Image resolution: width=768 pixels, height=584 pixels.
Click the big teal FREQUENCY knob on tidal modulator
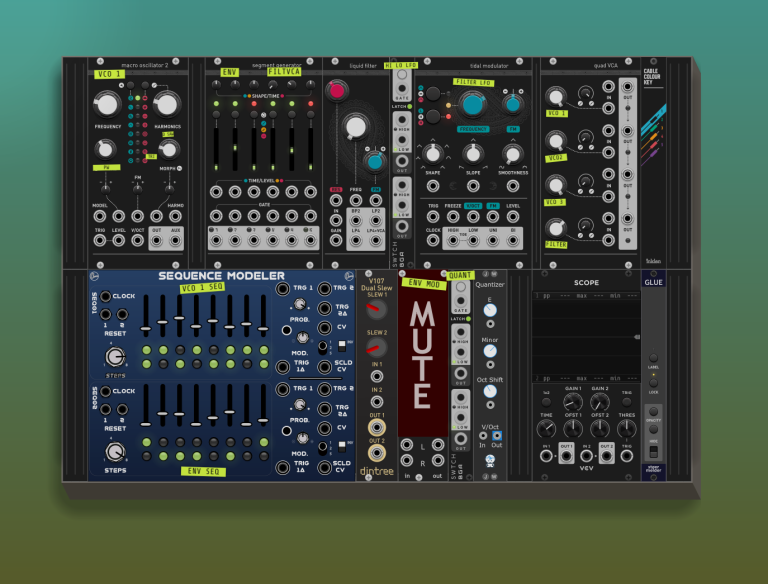click(473, 104)
